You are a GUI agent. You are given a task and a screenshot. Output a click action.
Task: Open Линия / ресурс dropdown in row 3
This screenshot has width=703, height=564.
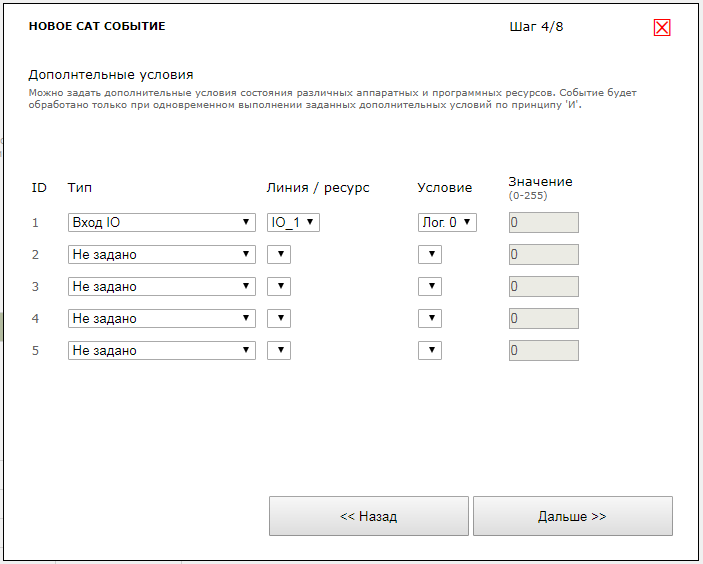(279, 287)
